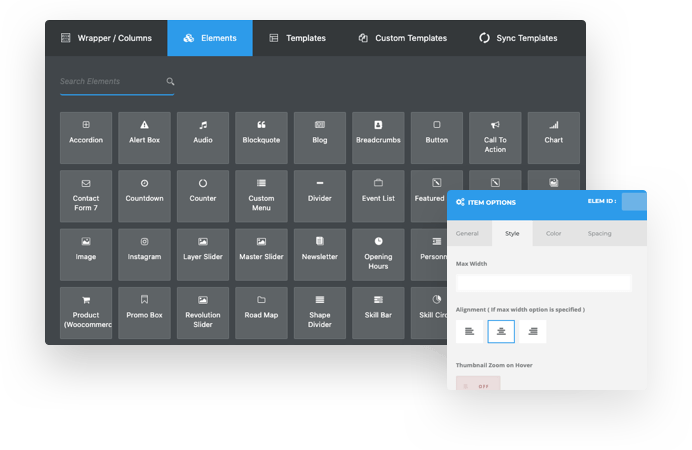Set alignment to center
Image resolution: width=692 pixels, height=450 pixels.
point(501,331)
